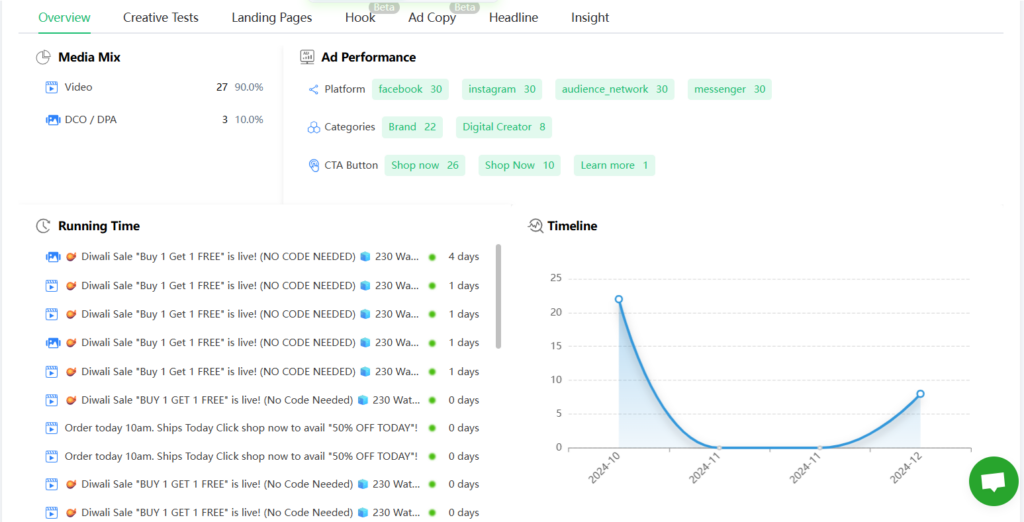Click the Timeline header icon
Image resolution: width=1024 pixels, height=522 pixels.
[x=535, y=226]
